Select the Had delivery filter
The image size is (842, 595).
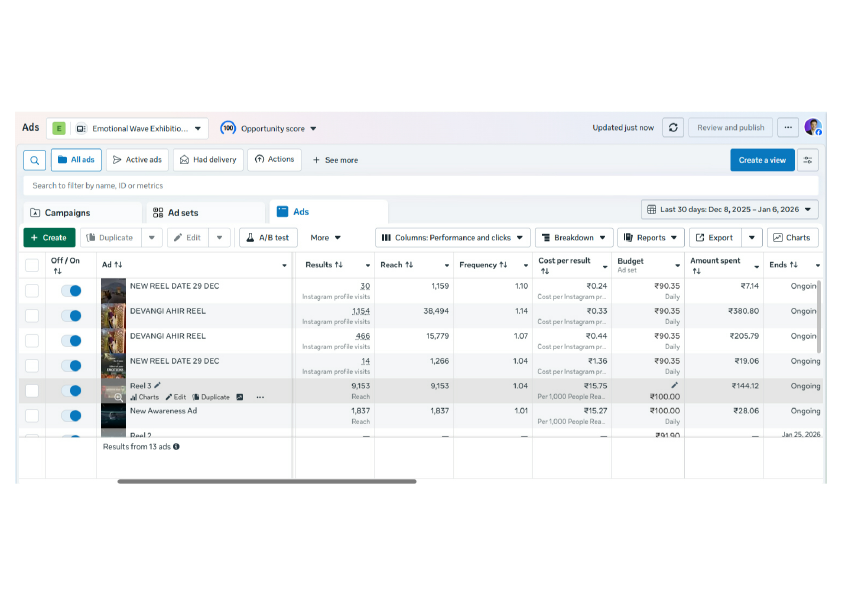point(208,160)
